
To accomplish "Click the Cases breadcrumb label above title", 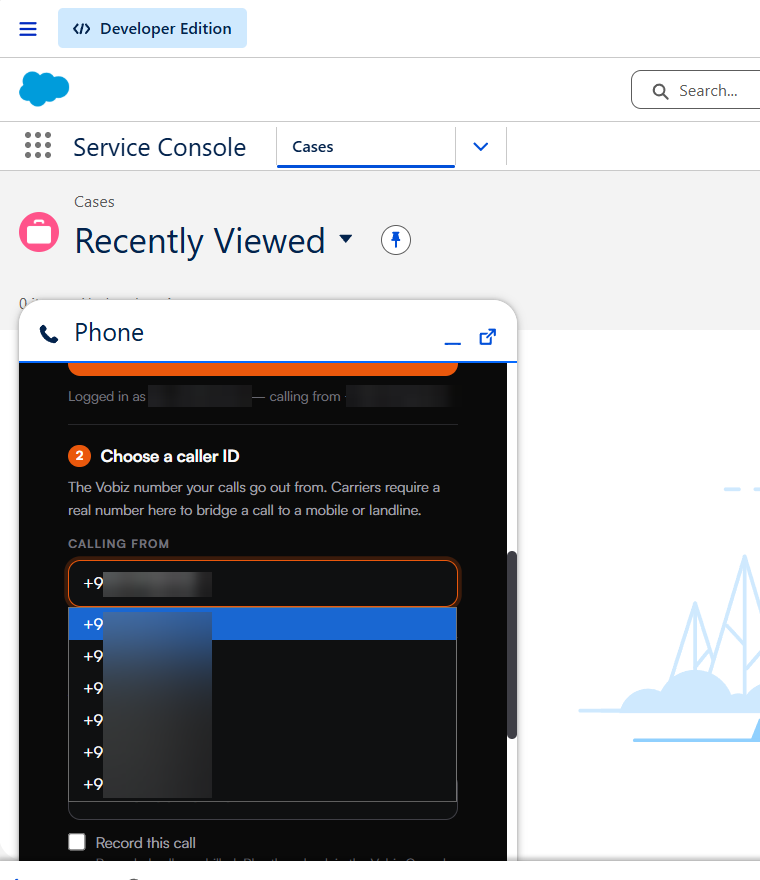I will 94,202.
